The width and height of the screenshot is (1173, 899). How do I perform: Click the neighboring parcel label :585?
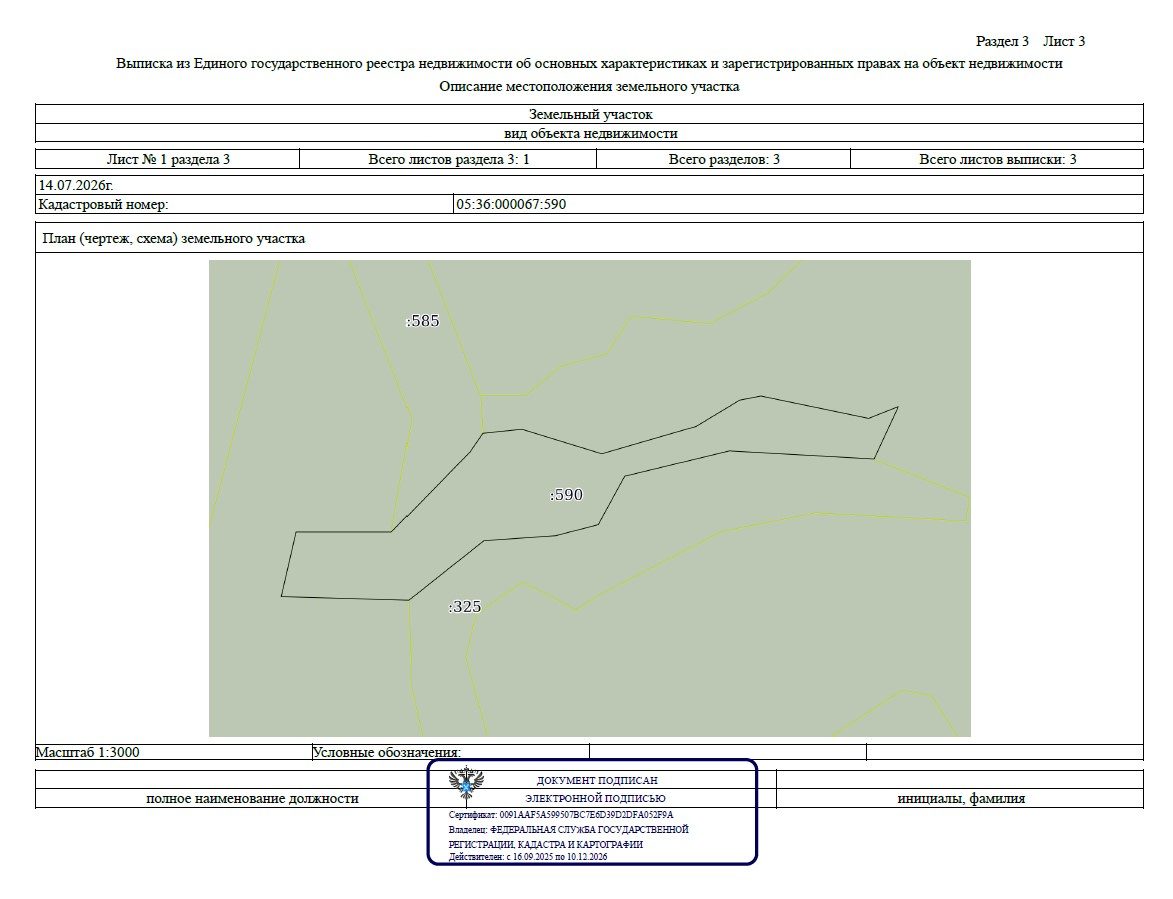tap(423, 321)
